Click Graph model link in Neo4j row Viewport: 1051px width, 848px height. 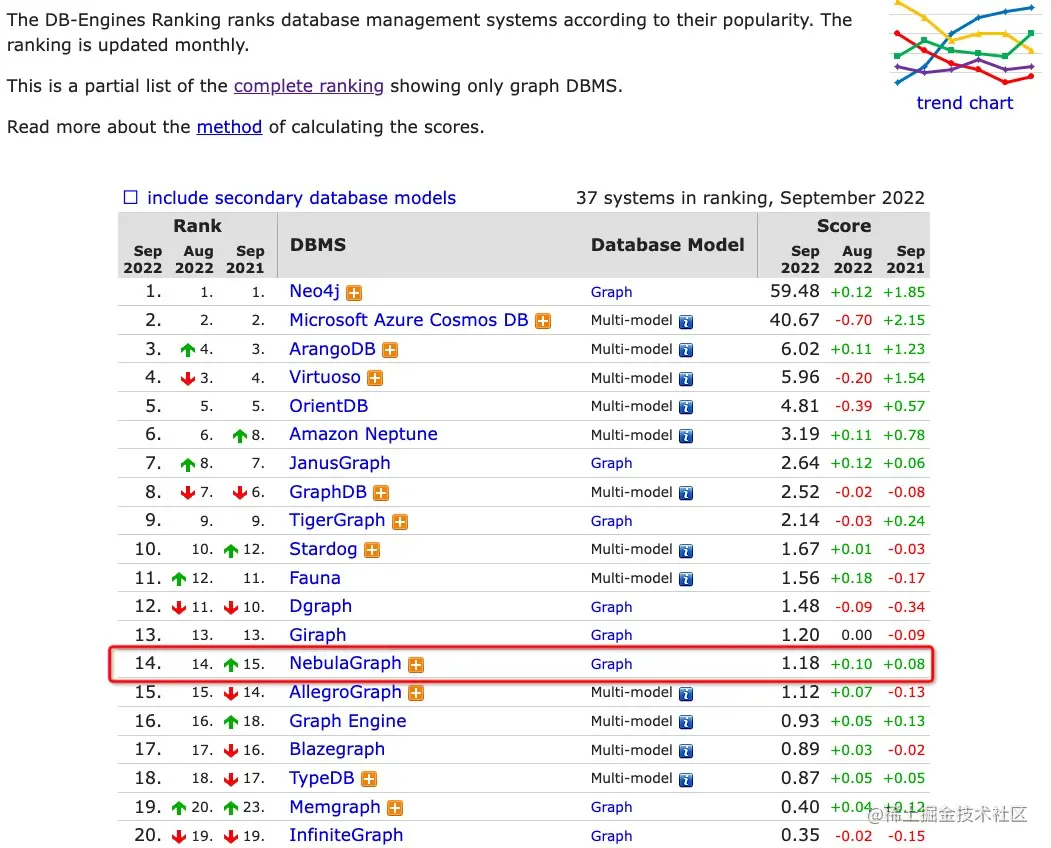pyautogui.click(x=611, y=292)
